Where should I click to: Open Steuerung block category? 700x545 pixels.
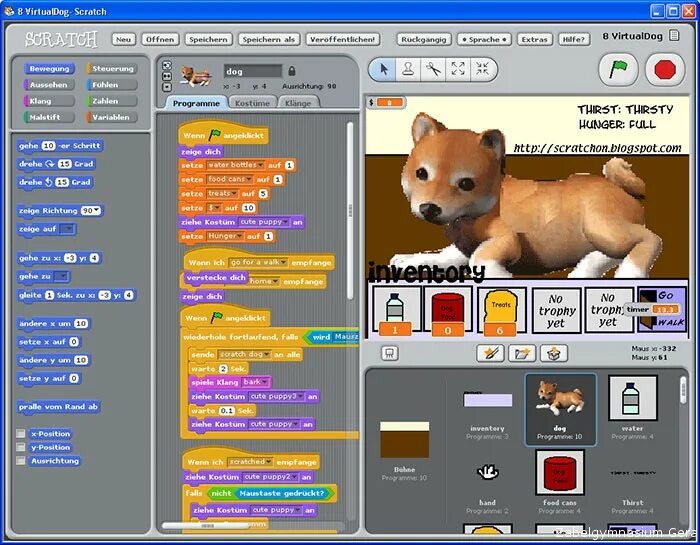(112, 69)
